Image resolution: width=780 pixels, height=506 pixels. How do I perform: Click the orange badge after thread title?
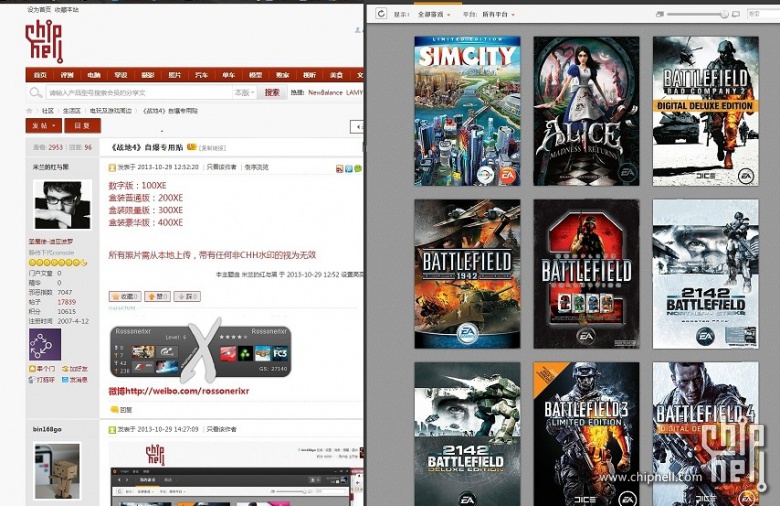coord(192,147)
